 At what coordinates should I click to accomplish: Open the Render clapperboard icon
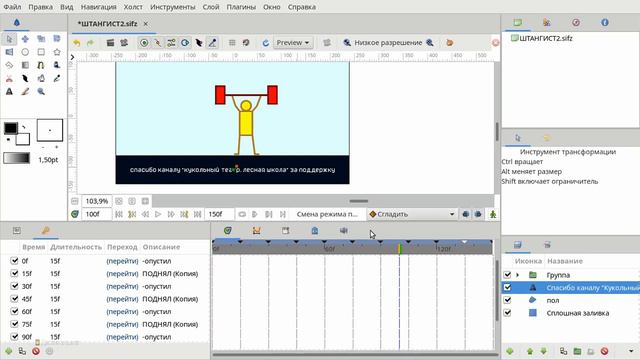coord(110,43)
